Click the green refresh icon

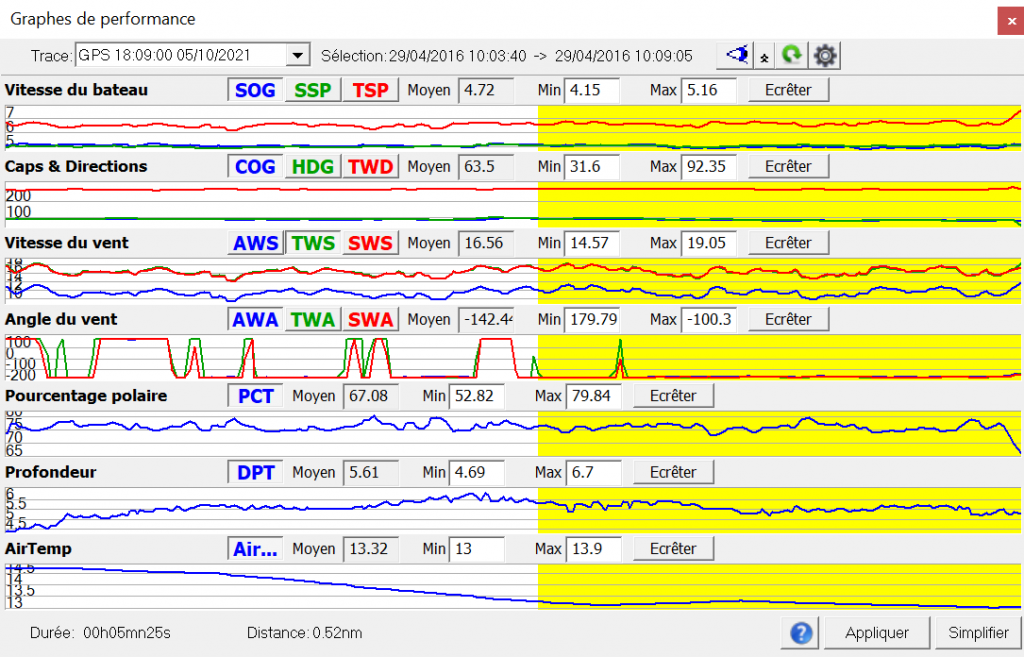point(792,55)
